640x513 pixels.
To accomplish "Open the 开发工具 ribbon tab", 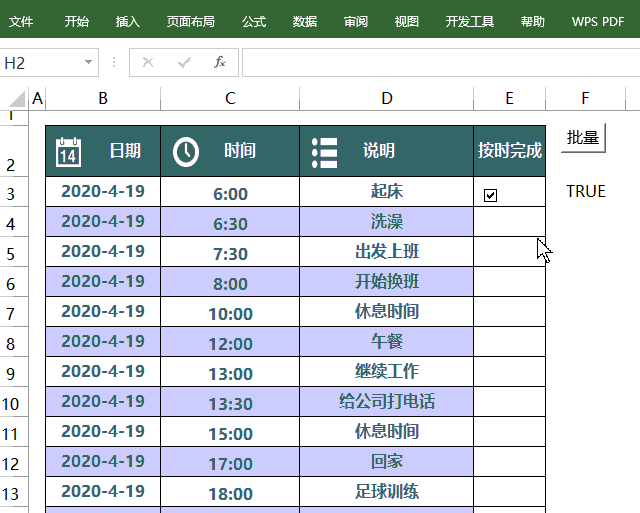I will 469,21.
